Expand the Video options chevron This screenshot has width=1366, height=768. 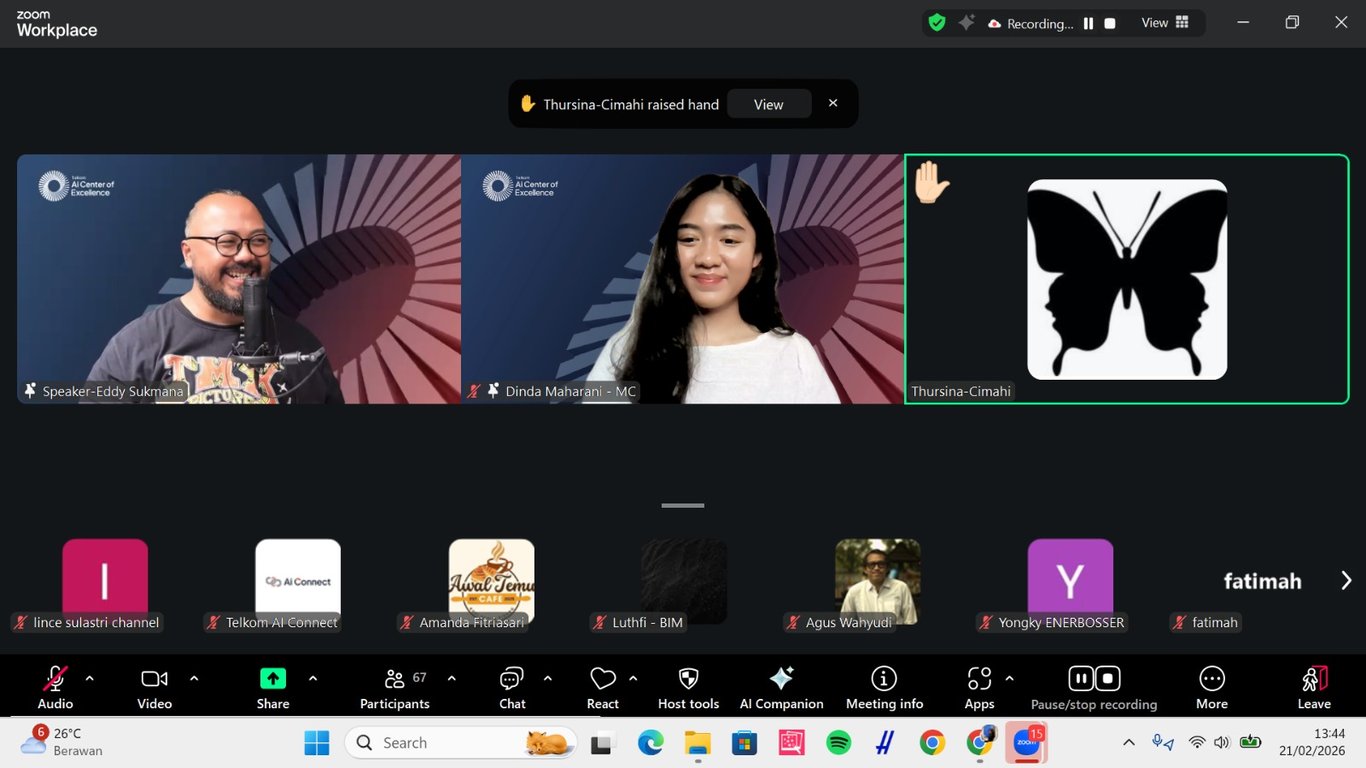coord(193,677)
